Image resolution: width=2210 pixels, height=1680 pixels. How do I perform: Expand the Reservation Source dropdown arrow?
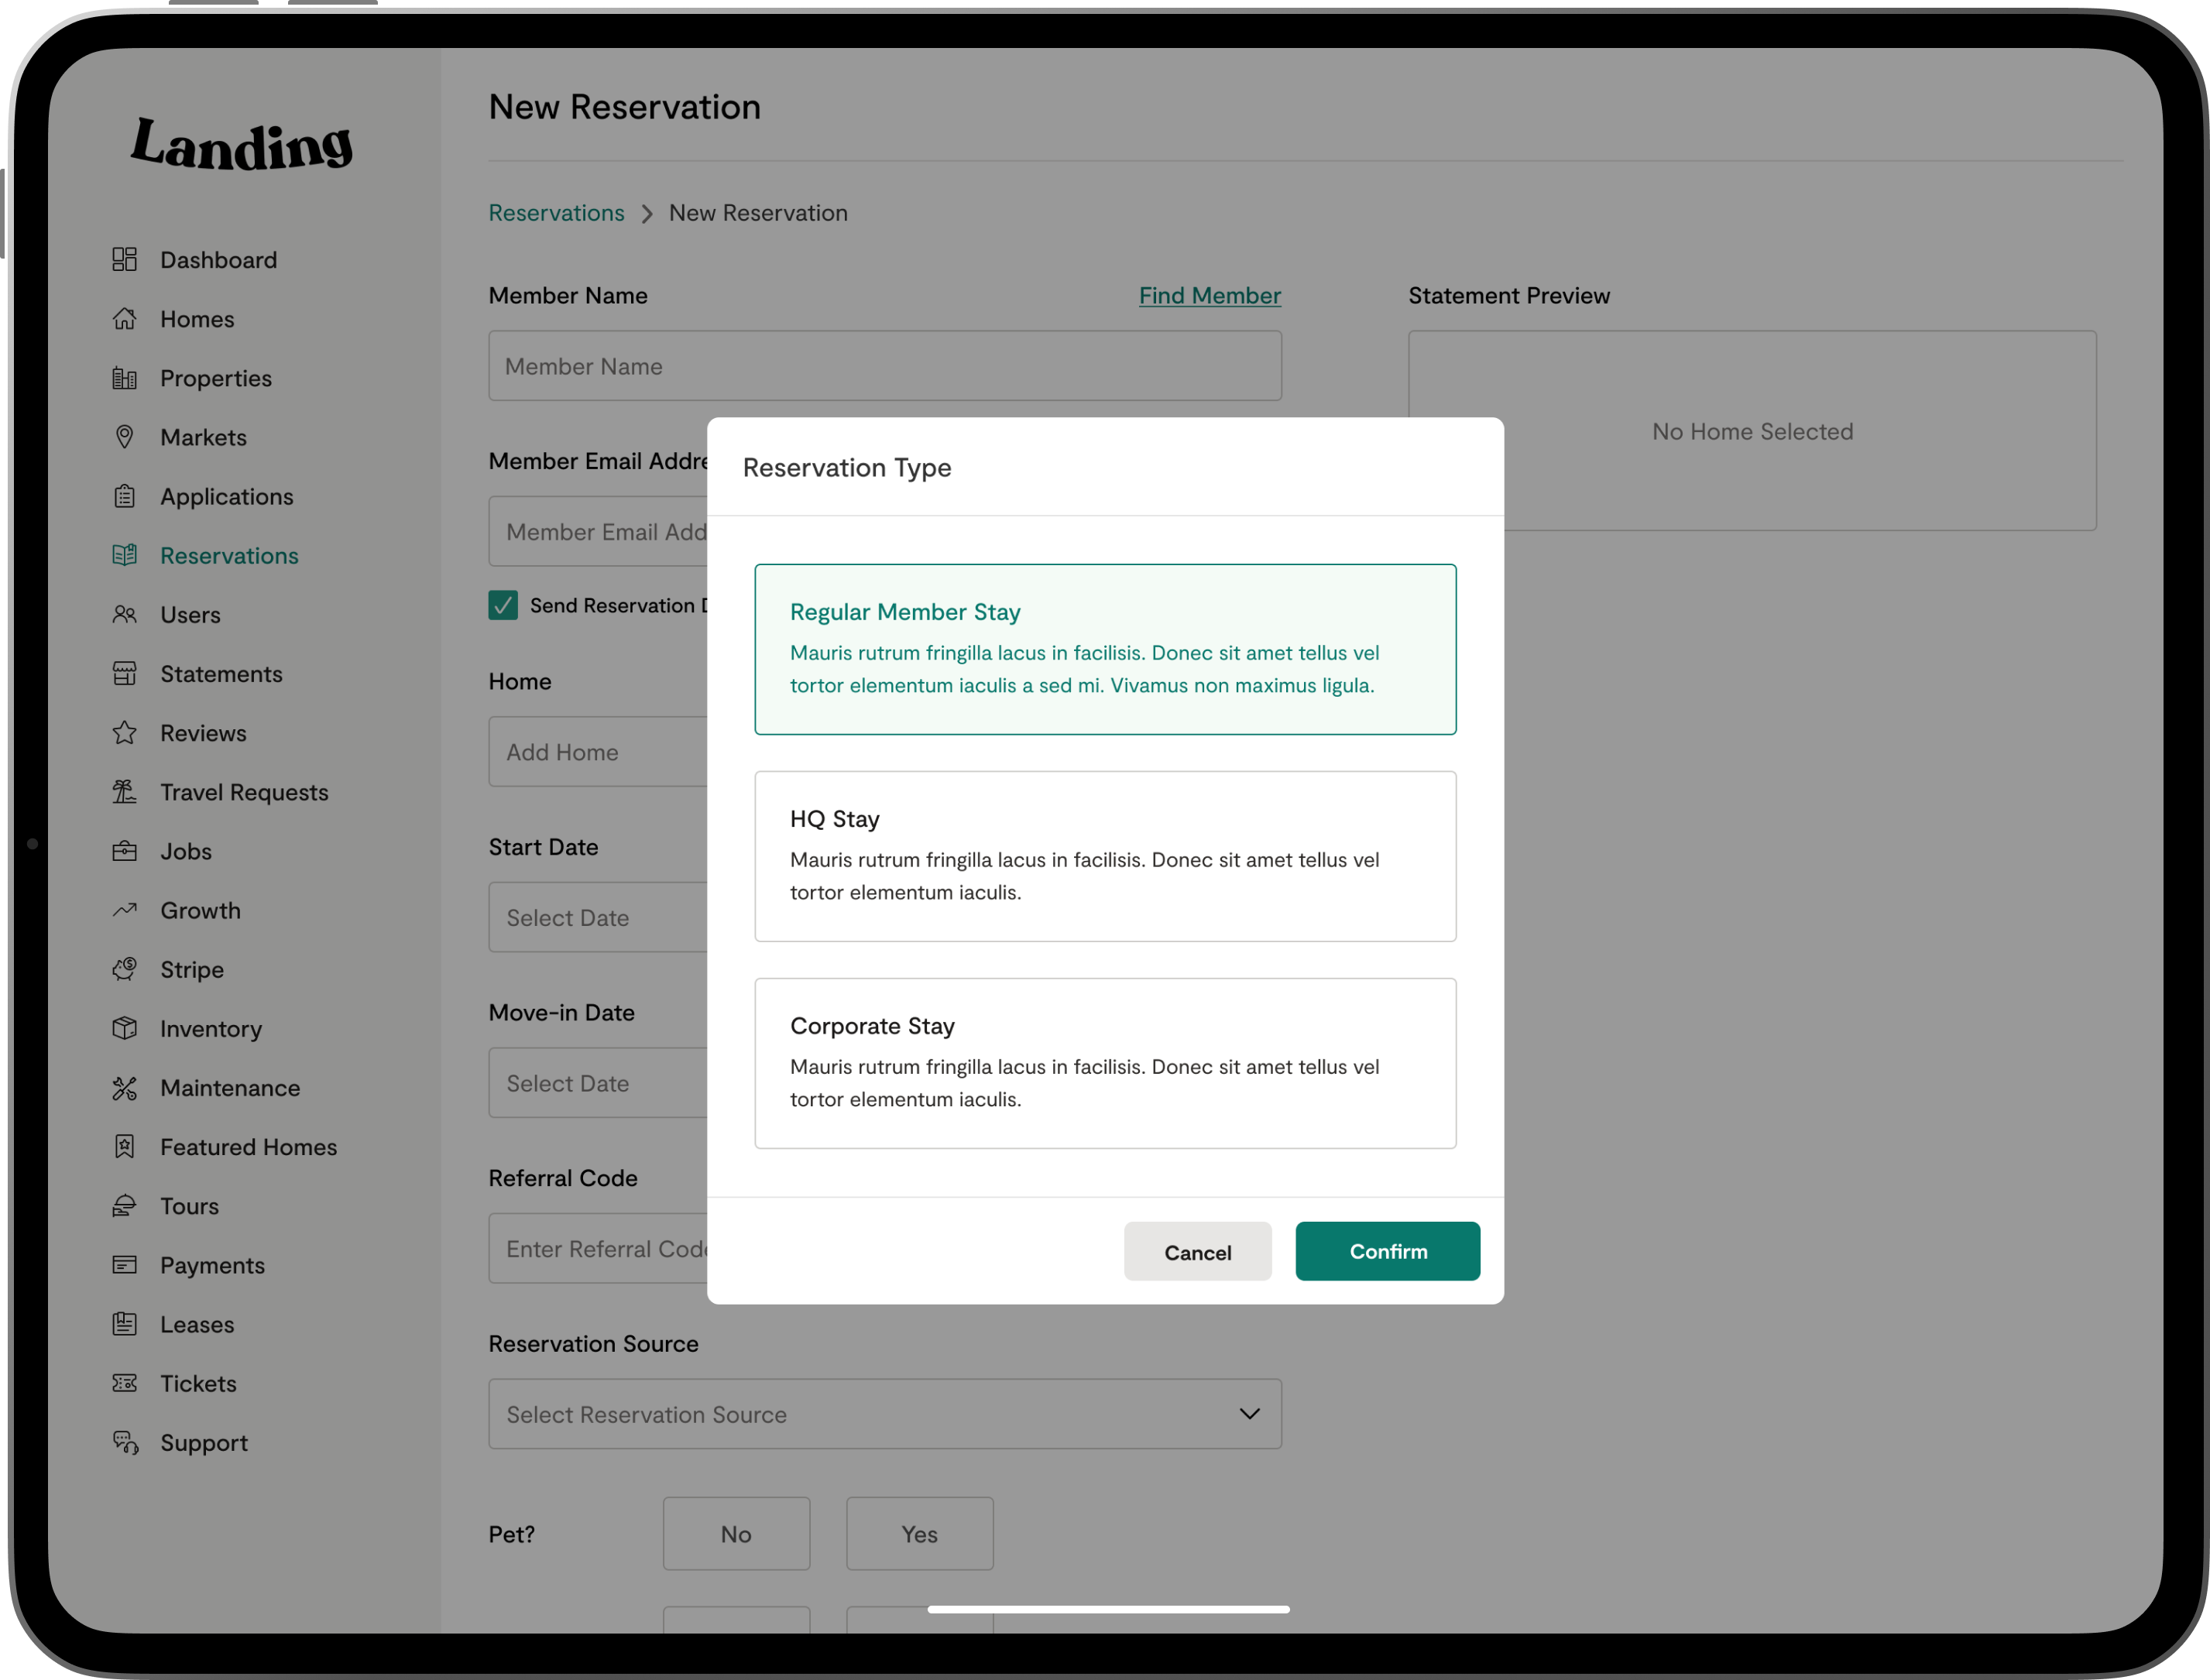[1249, 1413]
